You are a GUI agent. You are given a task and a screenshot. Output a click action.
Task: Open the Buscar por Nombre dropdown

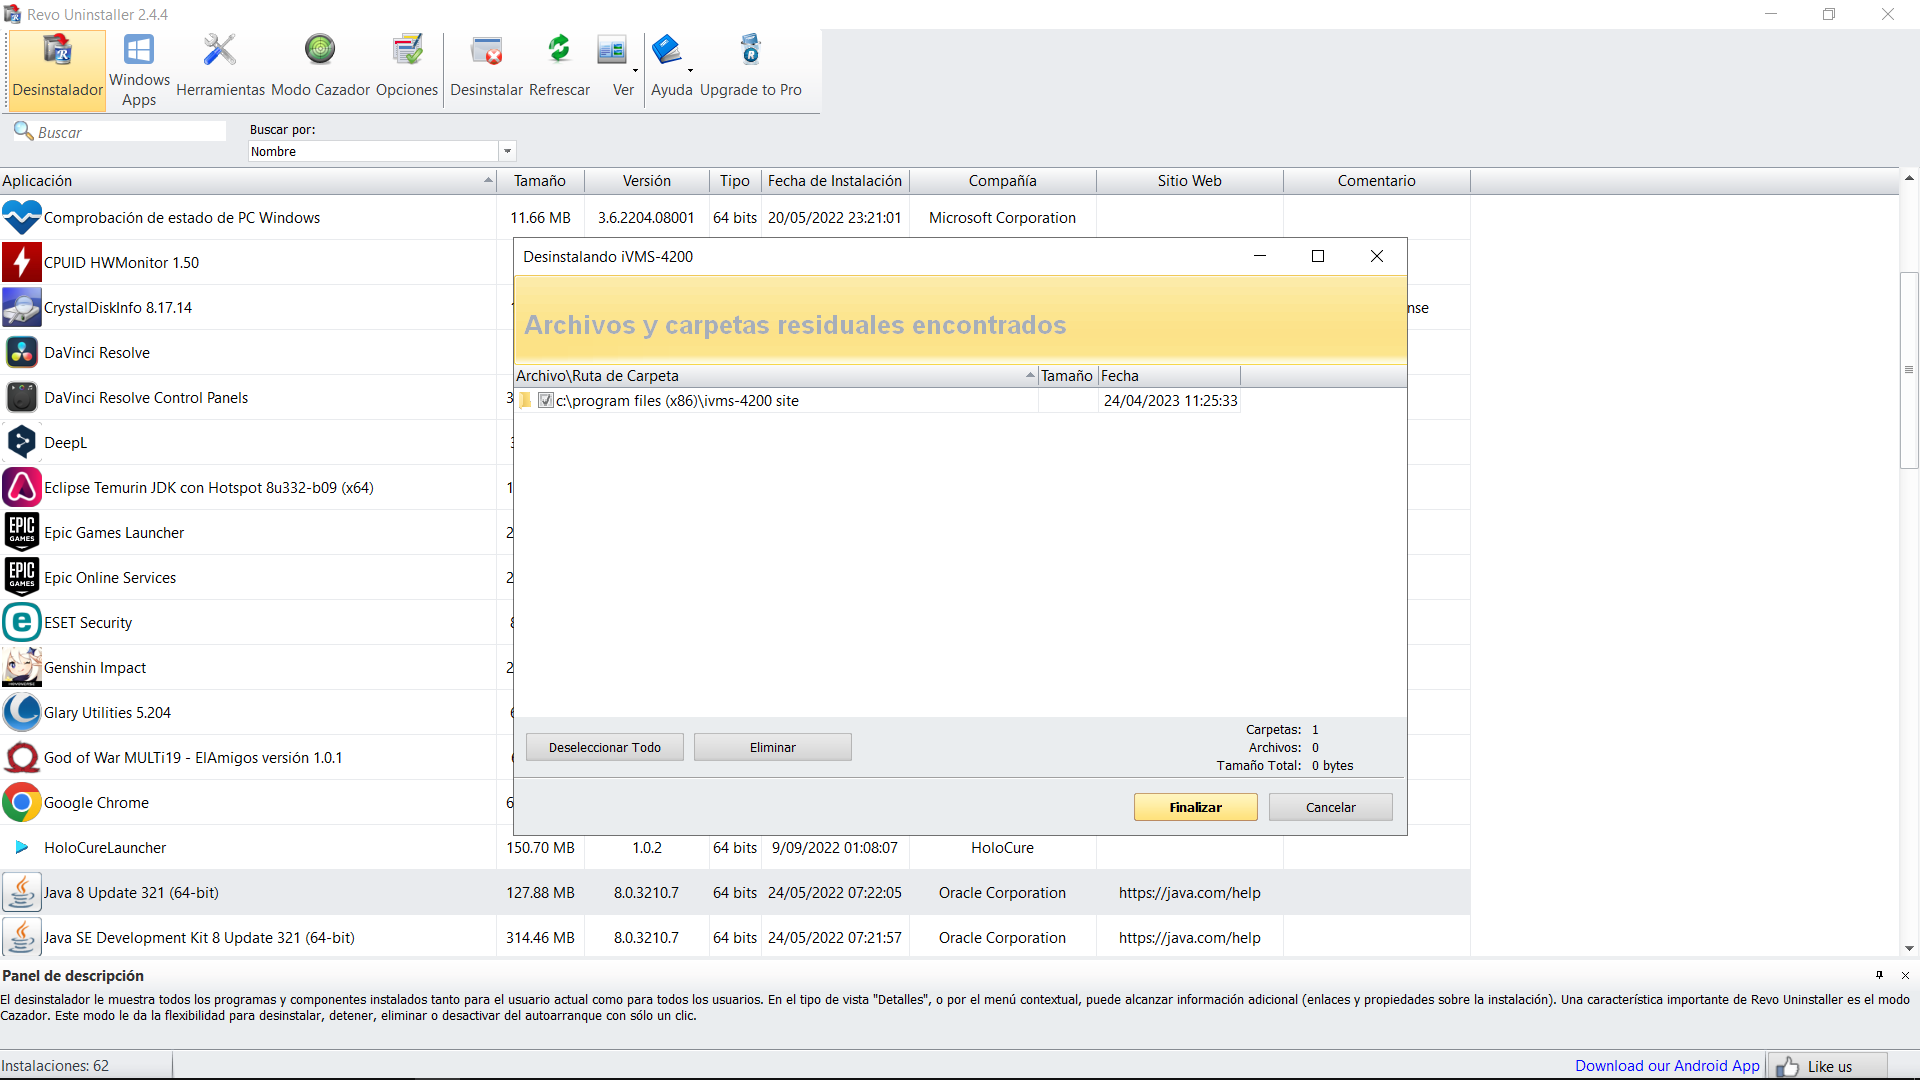click(507, 151)
